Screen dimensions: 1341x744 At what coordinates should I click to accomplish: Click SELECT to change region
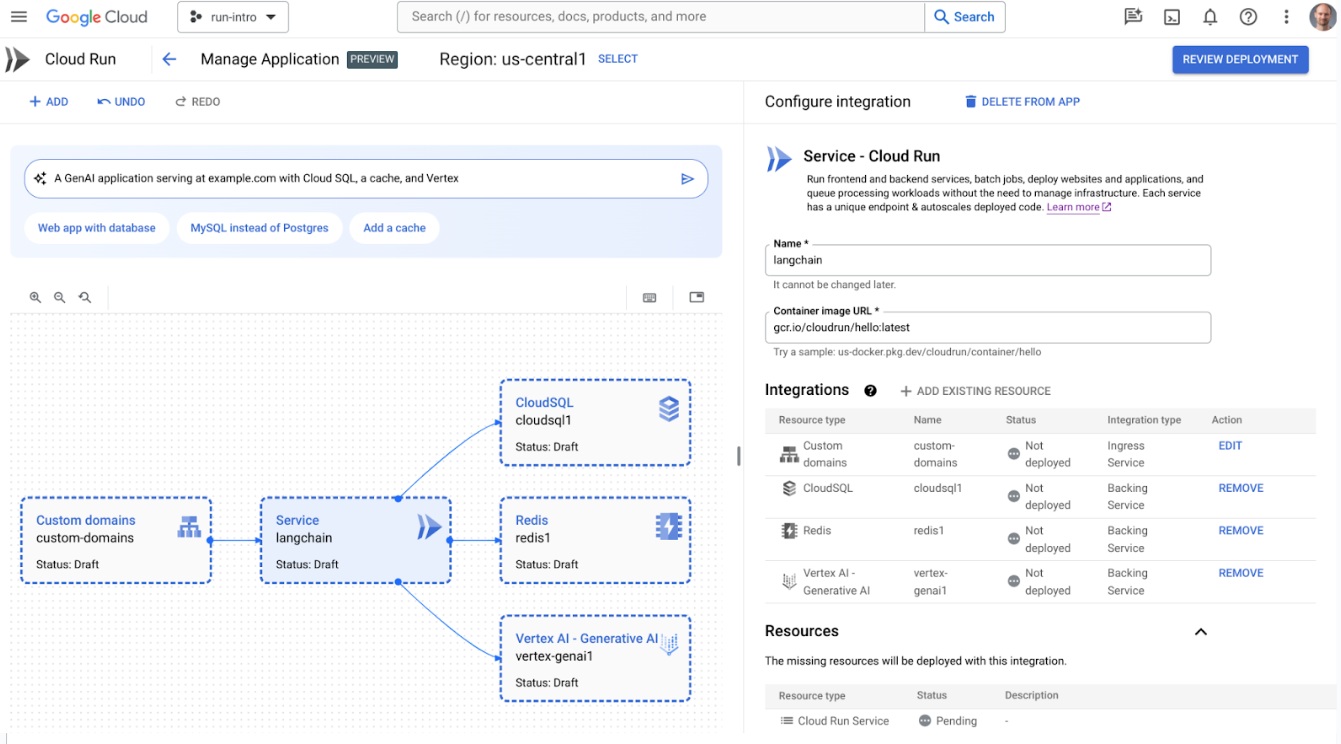tap(617, 59)
